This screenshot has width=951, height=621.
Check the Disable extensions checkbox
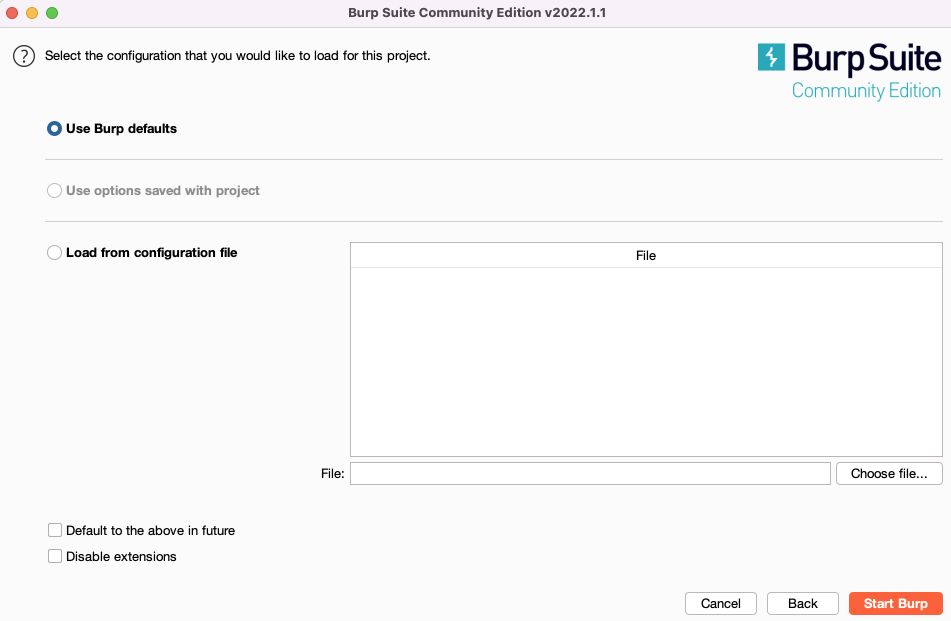[55, 556]
